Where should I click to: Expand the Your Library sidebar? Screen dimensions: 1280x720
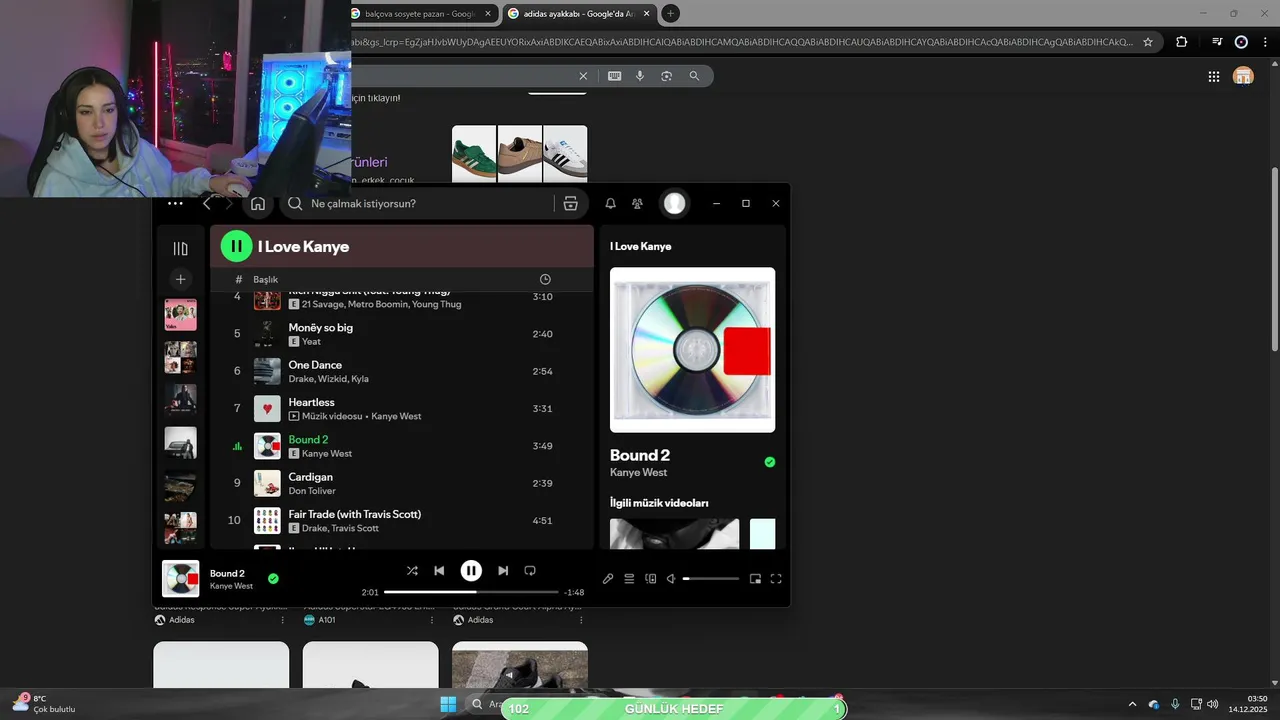click(180, 248)
